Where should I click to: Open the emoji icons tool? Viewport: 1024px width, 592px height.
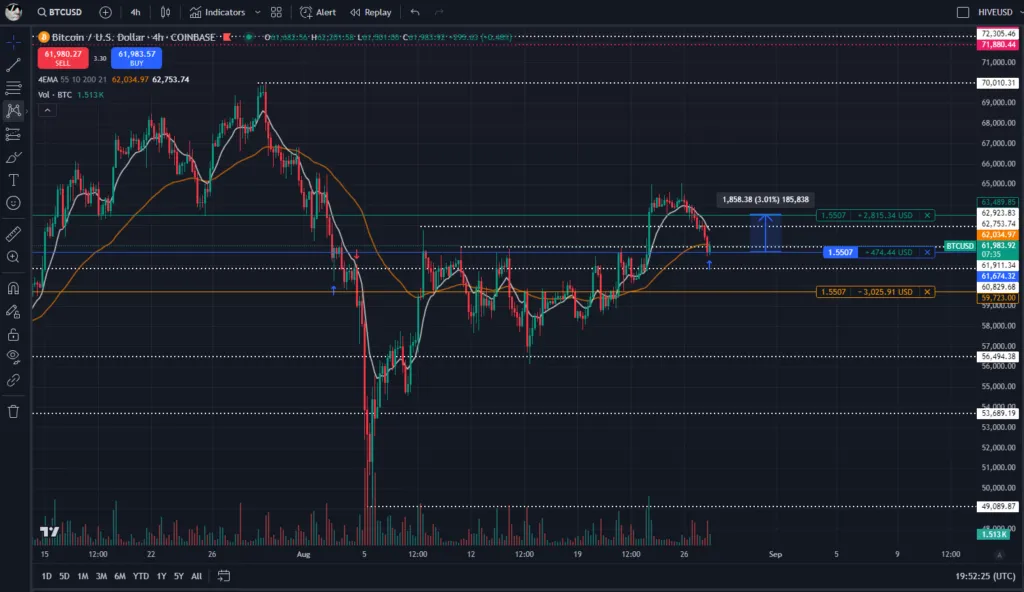13,203
